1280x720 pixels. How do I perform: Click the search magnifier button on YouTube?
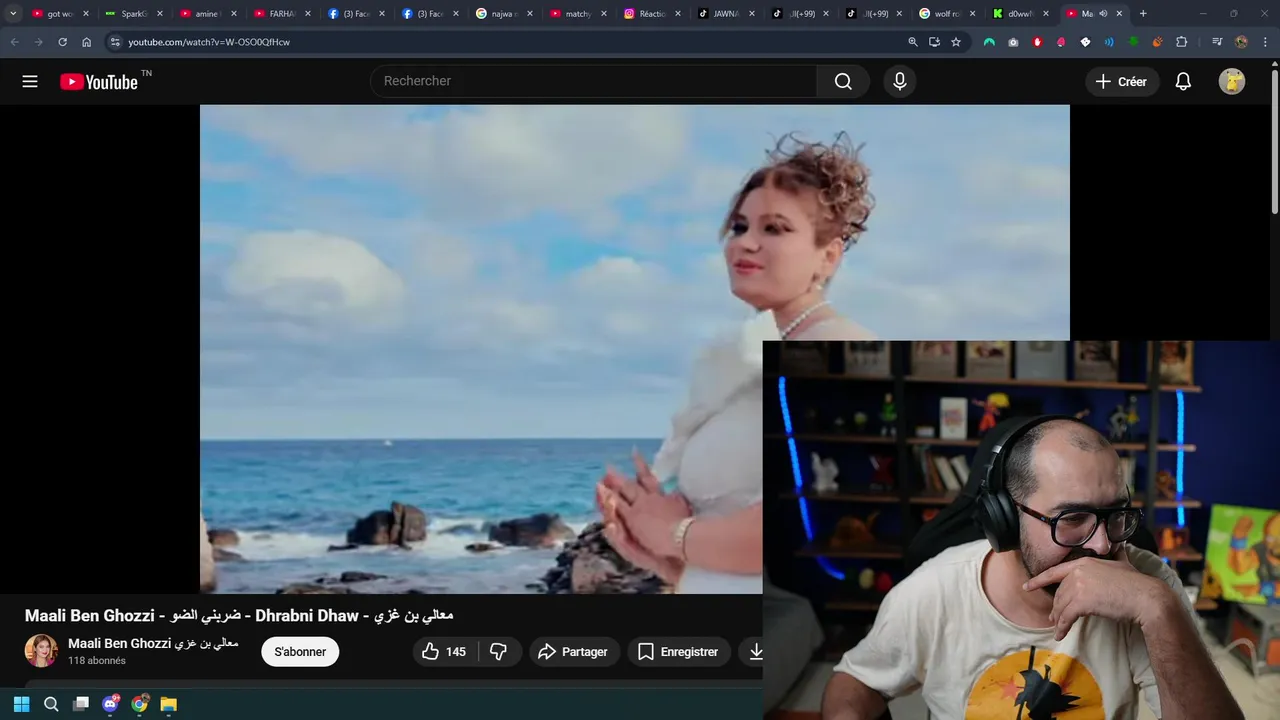coord(843,81)
